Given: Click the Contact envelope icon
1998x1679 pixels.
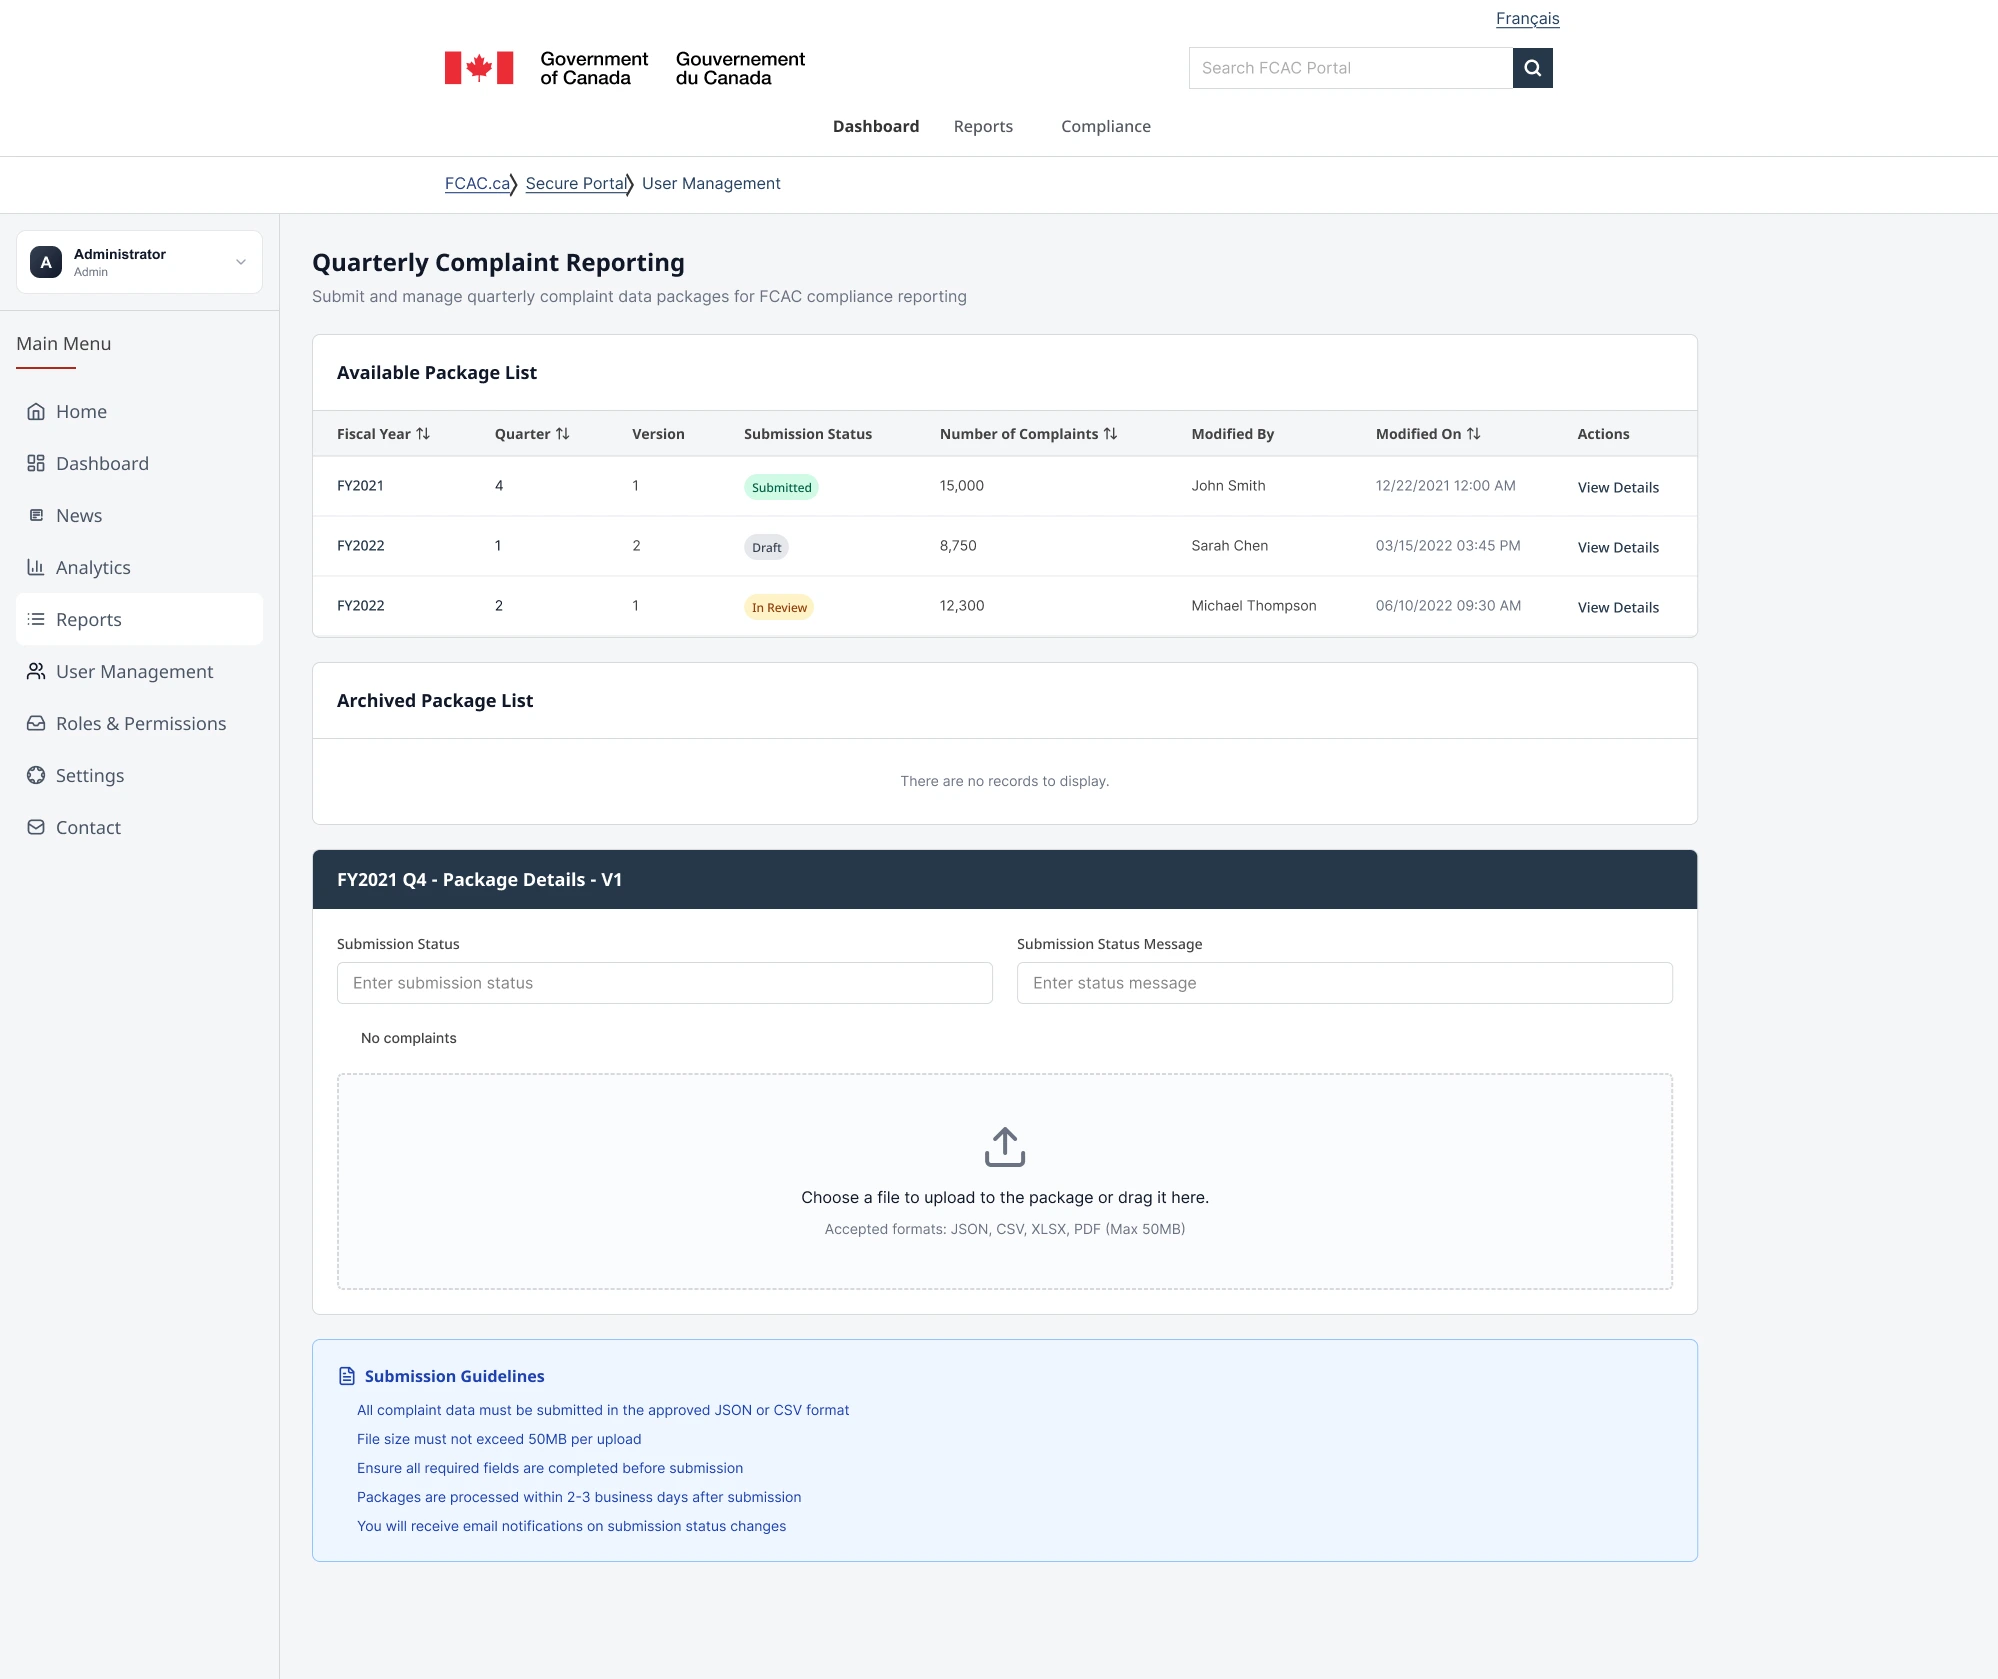Looking at the screenshot, I should (x=36, y=827).
